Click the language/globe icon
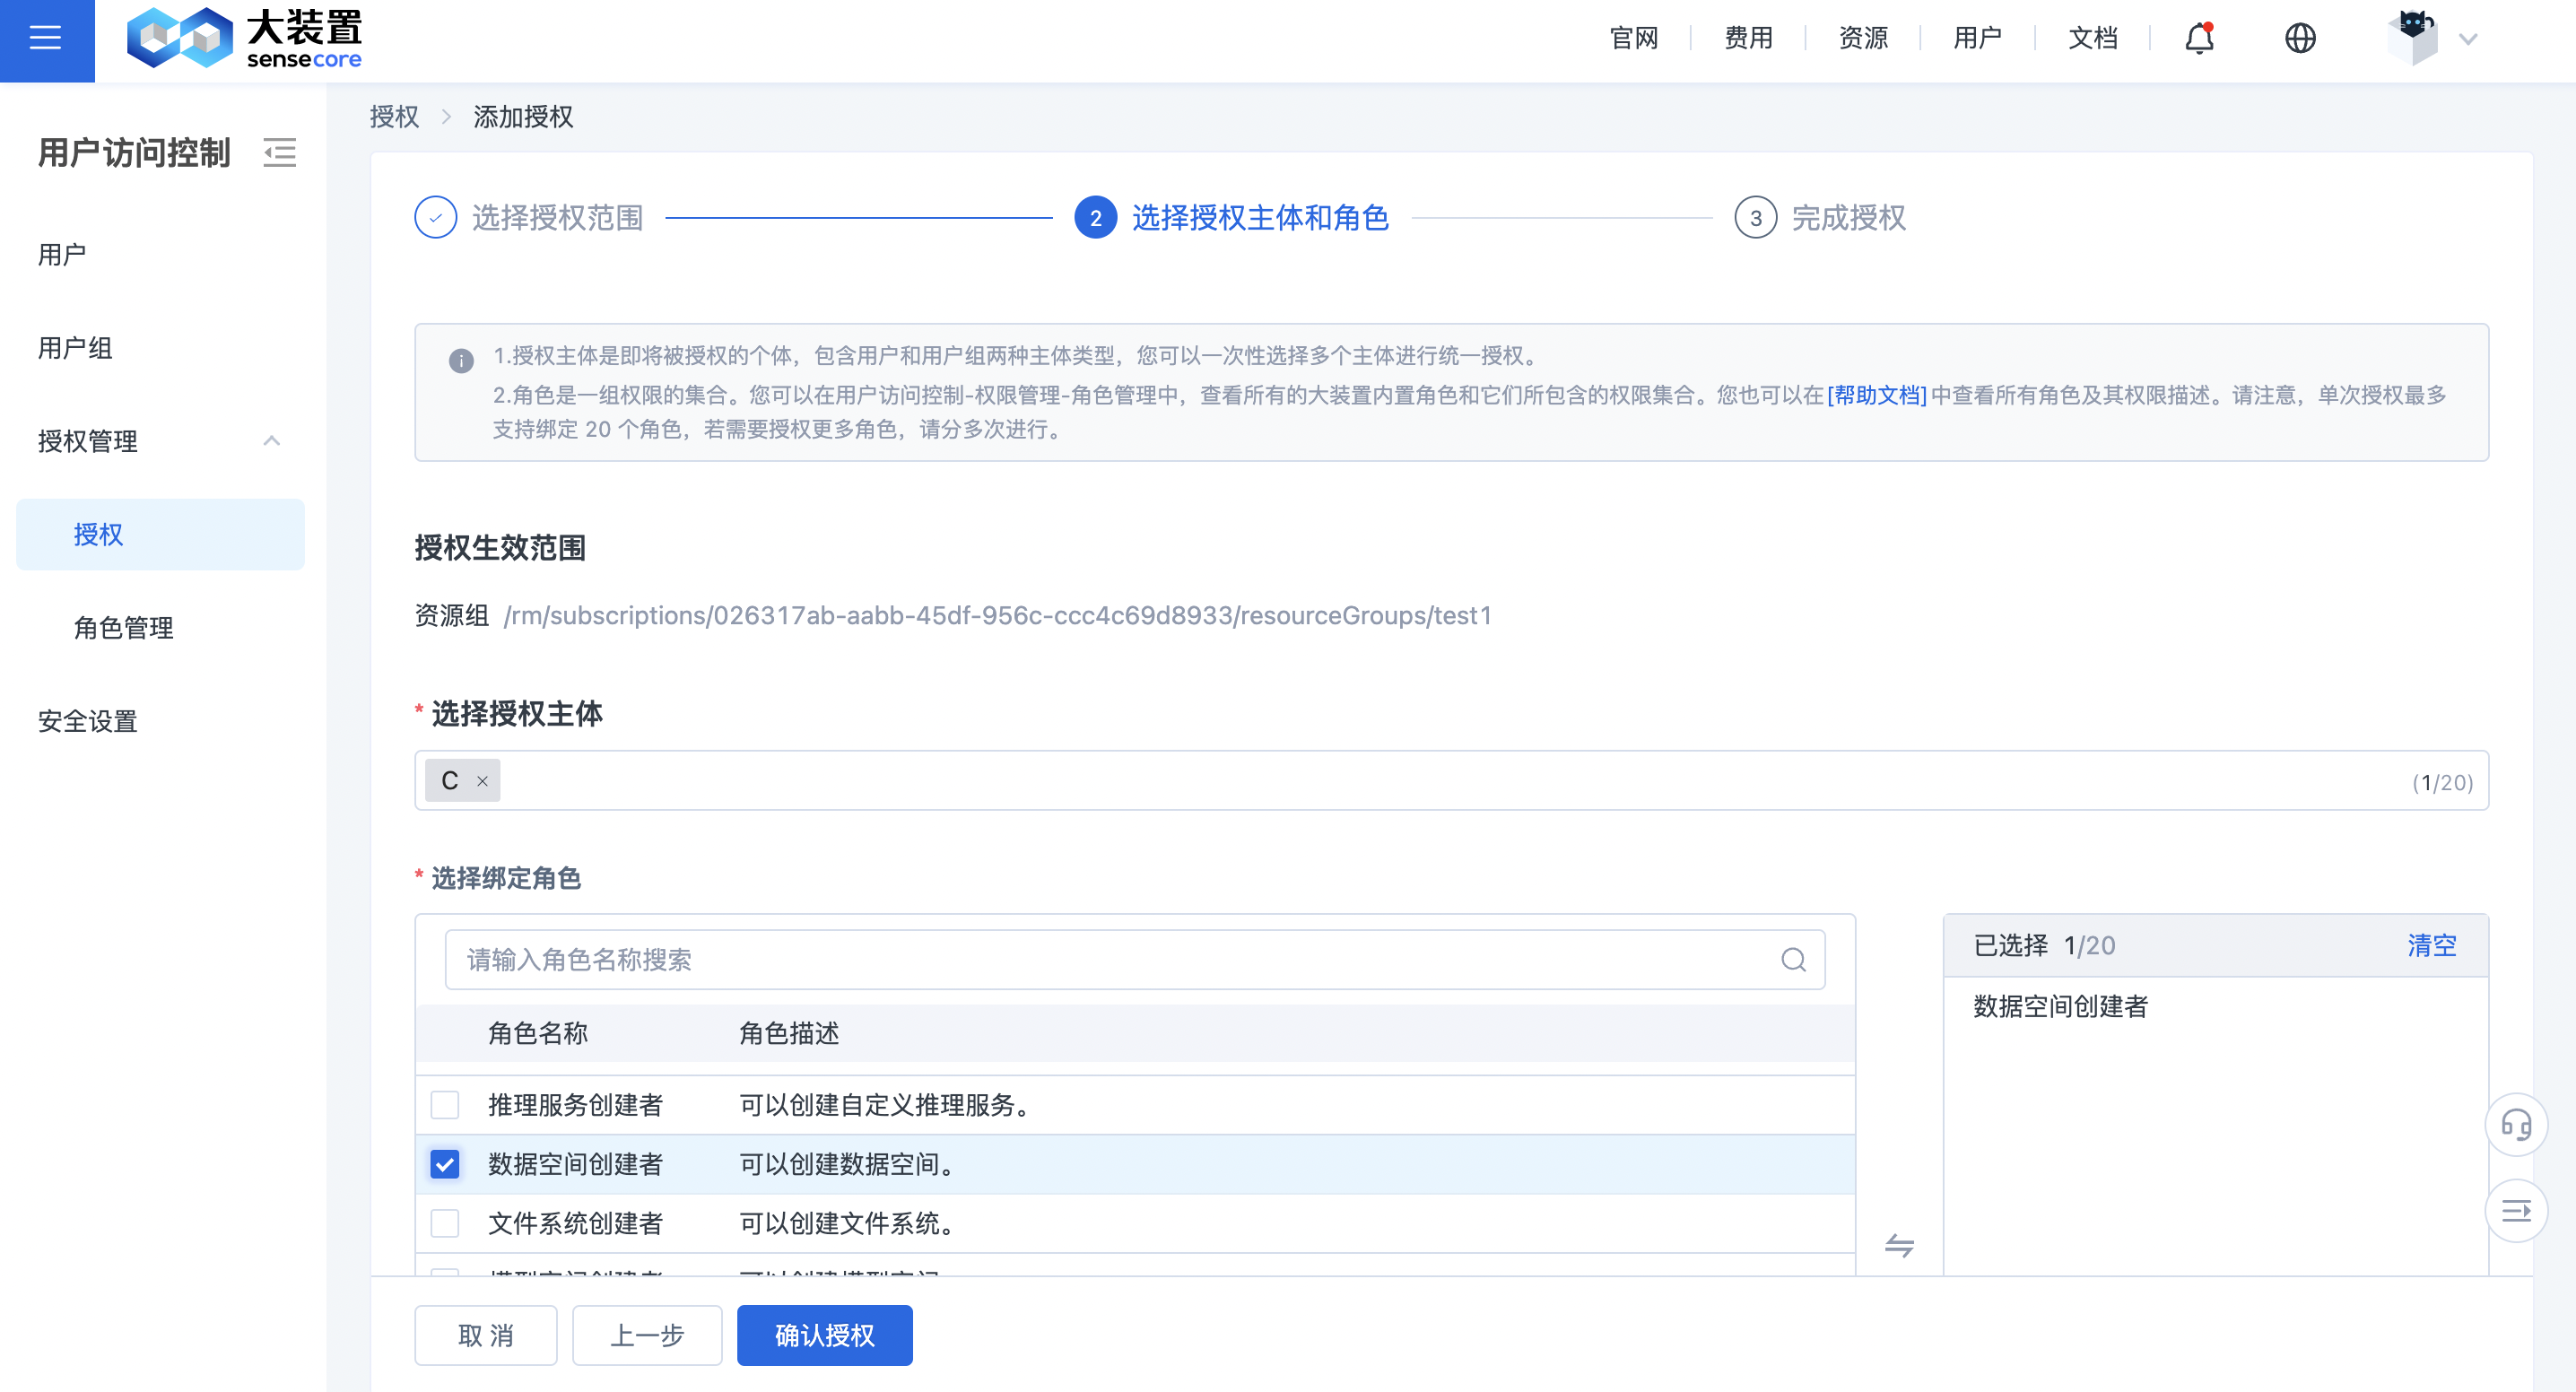Screen dimensions: 2576x1392 [2300, 37]
